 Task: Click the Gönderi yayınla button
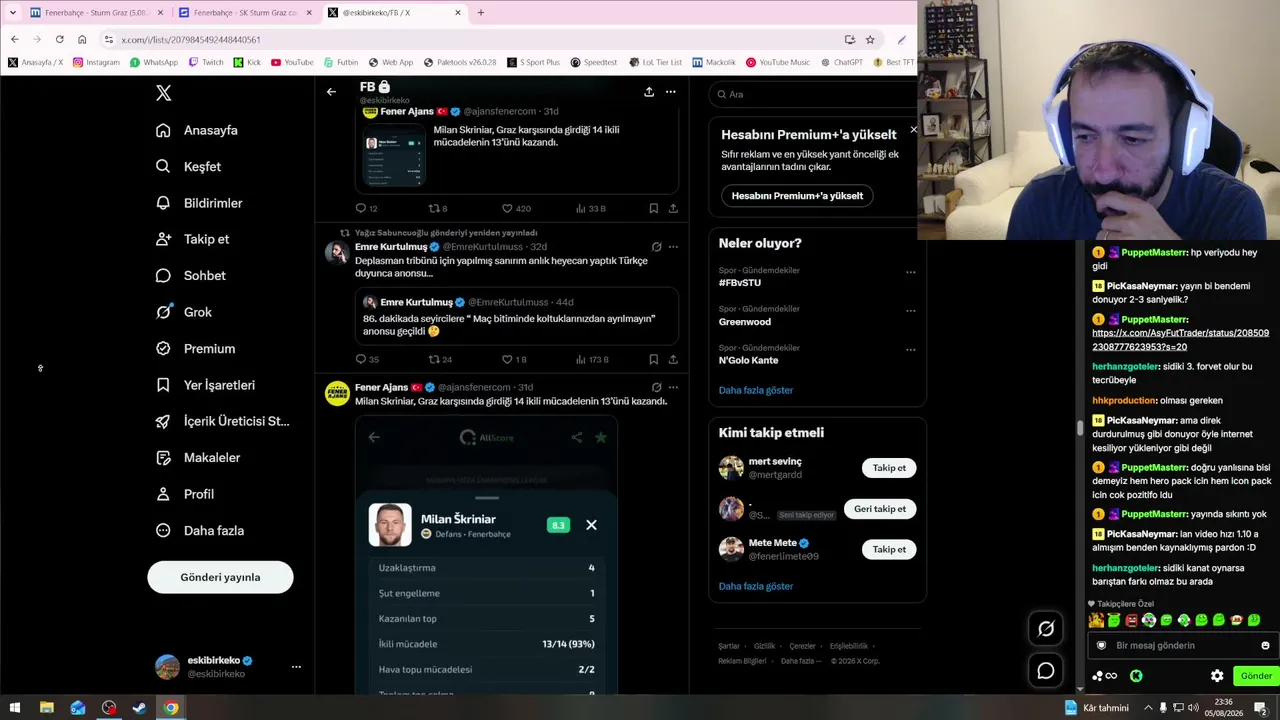tap(220, 577)
